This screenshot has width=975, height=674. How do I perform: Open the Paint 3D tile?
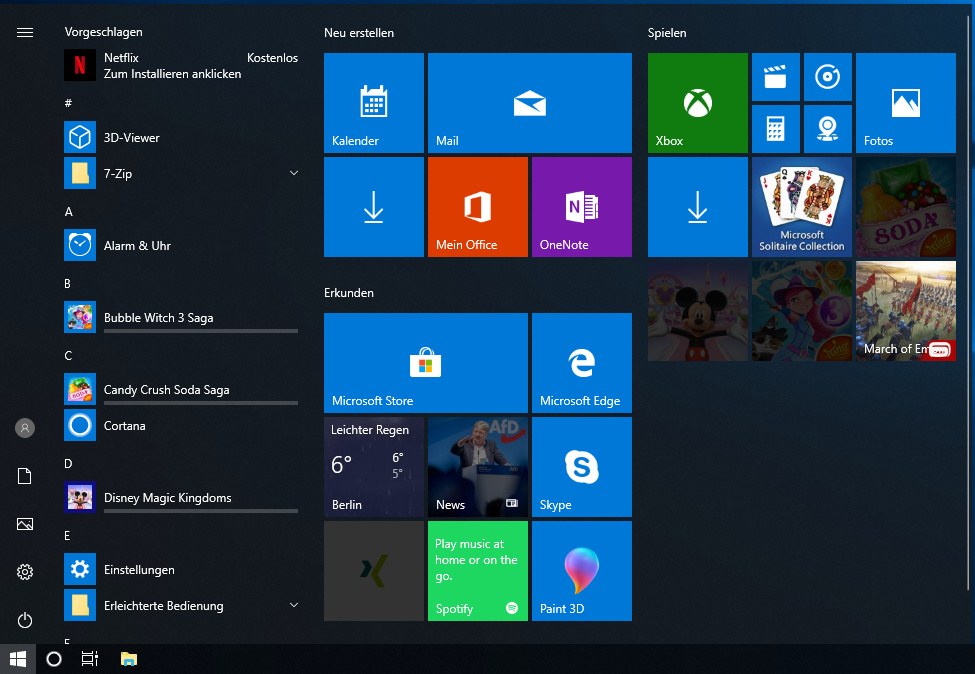coord(581,571)
